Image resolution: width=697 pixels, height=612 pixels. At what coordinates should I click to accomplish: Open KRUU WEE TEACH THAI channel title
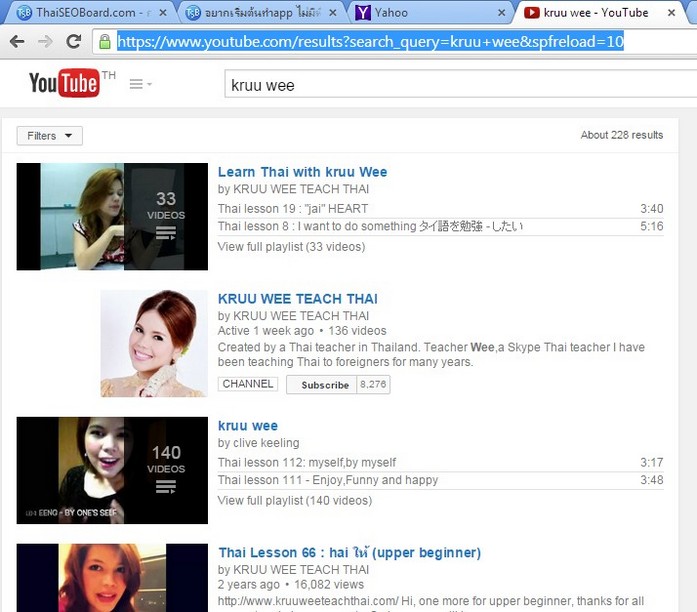pos(298,299)
